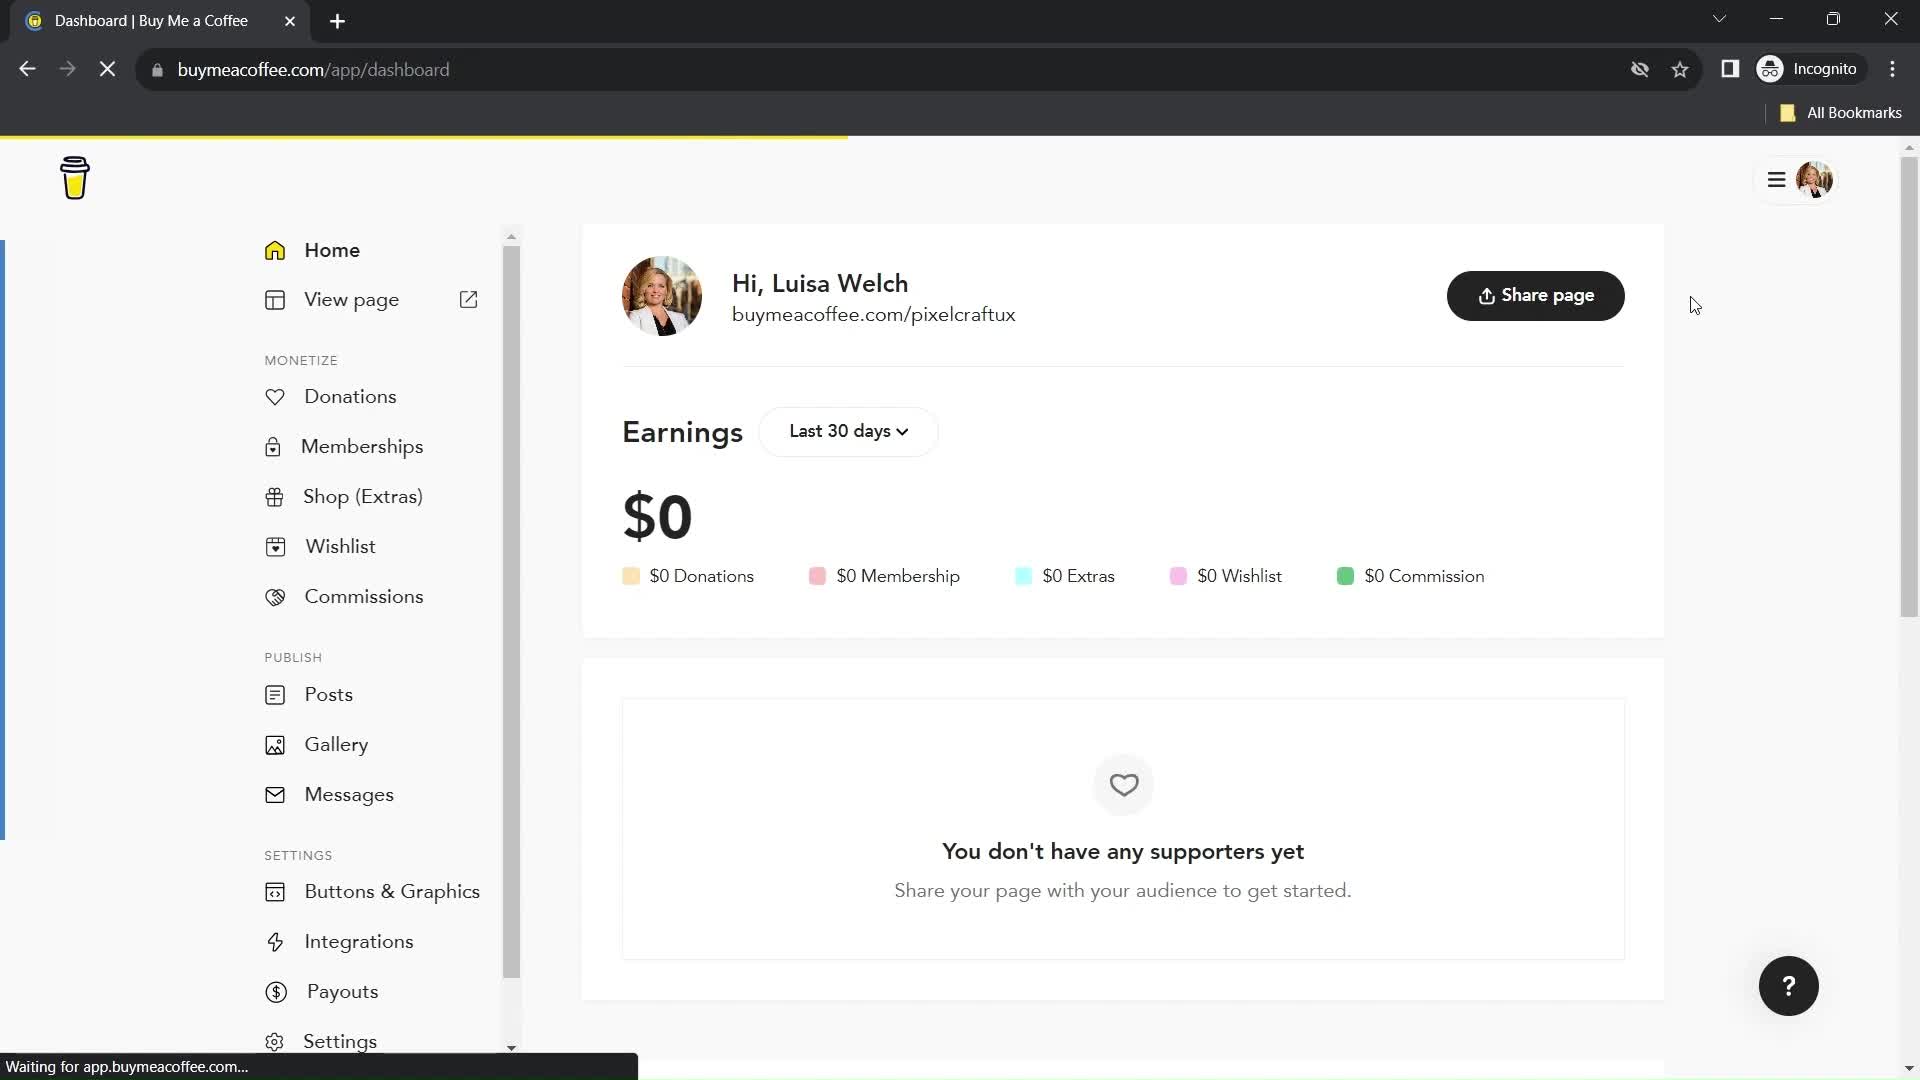Click the buymeacoffee.com/pixelcraftux profile link
This screenshot has width=1920, height=1080.
pos(873,314)
